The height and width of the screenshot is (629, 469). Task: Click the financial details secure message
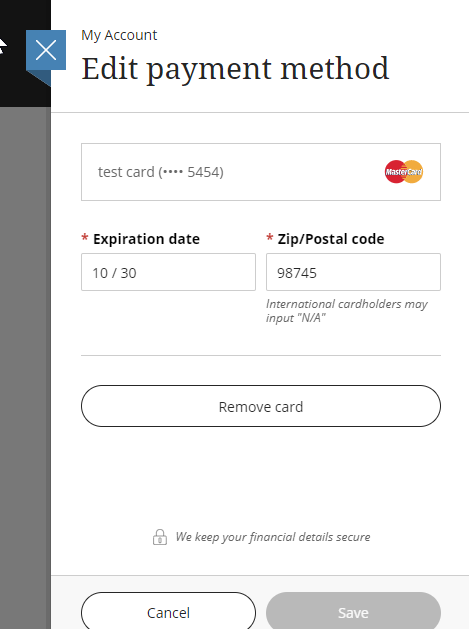(x=273, y=537)
